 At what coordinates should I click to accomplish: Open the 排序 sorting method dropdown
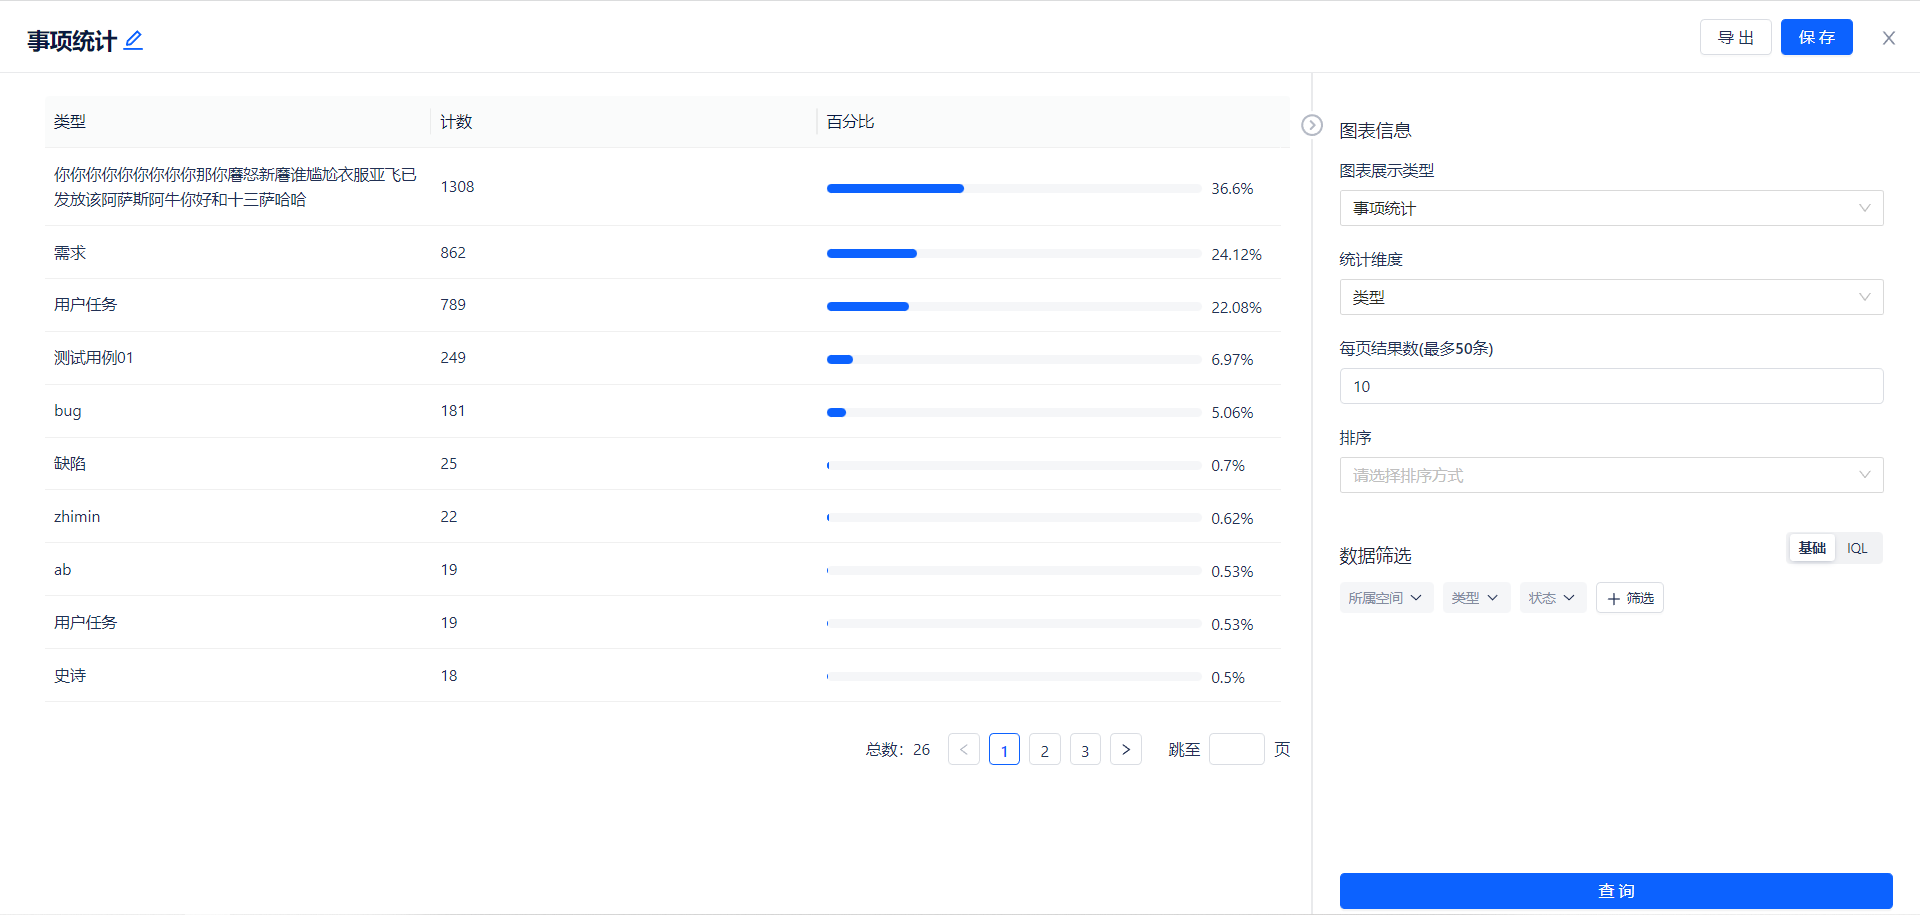coord(1611,475)
